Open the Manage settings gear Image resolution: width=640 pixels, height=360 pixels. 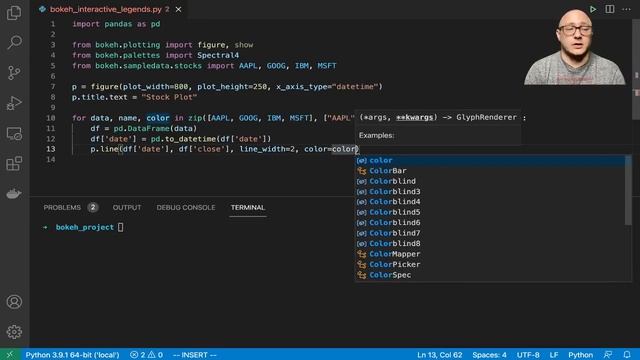coord(14,332)
